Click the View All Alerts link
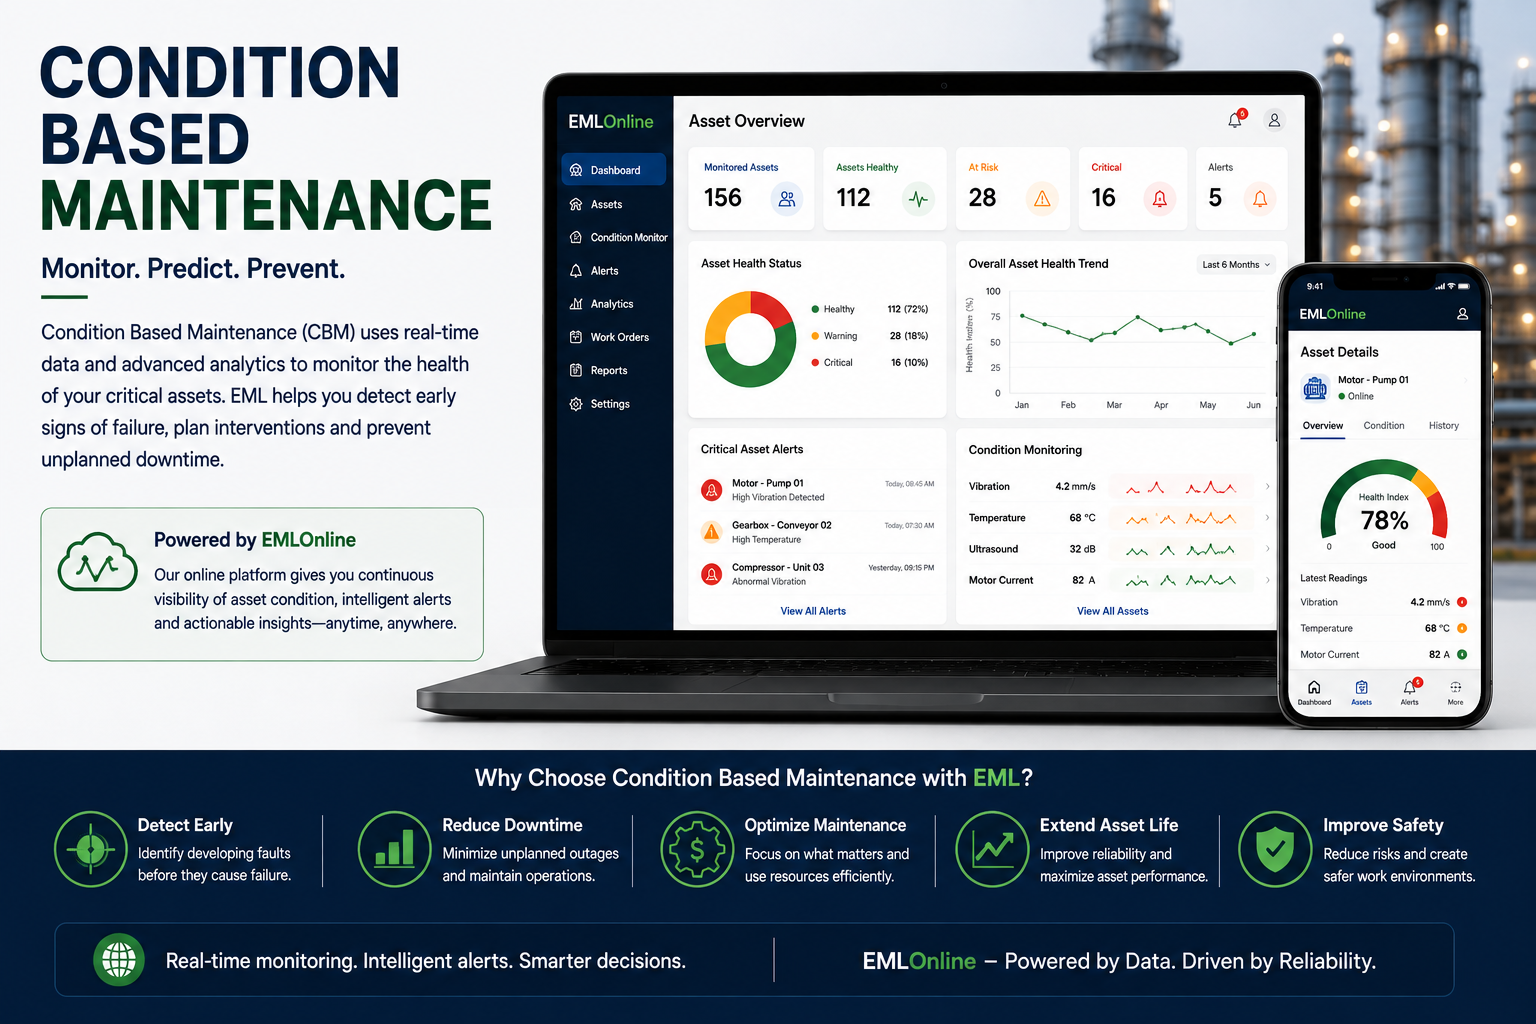The height and width of the screenshot is (1024, 1536). tap(813, 611)
